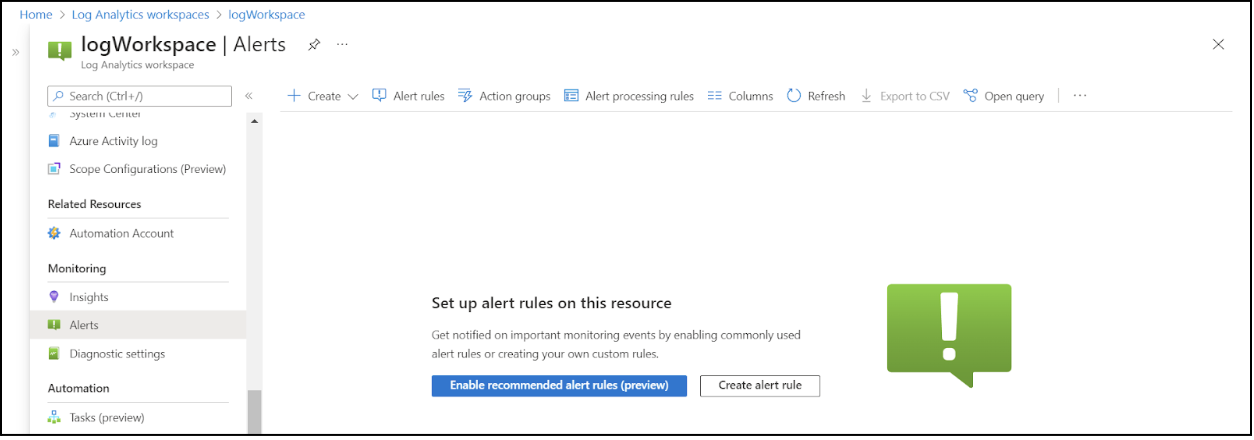Choose Columns in the toolbar
Image resolution: width=1254 pixels, height=440 pixels.
coord(740,96)
